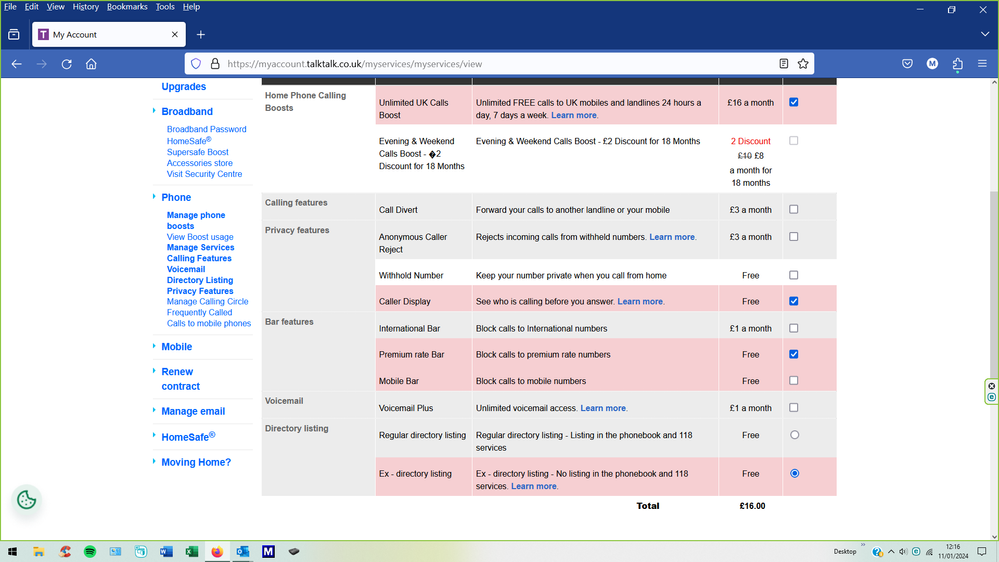Screen dimensions: 999x562
Task: Tick the Evening & Weekend Calls Boost
Action: [794, 141]
